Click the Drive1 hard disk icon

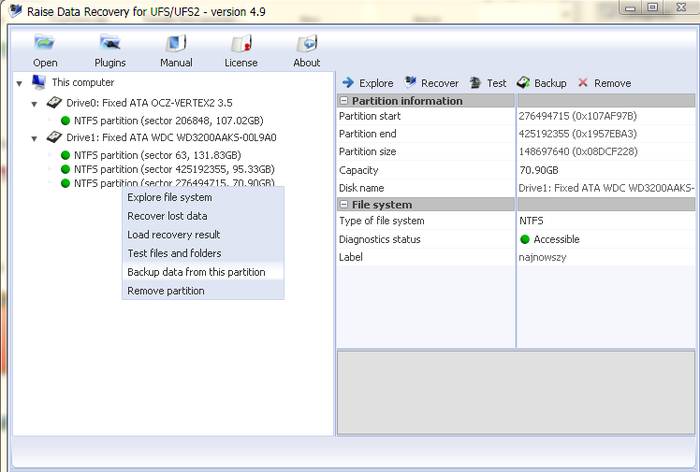[x=54, y=137]
